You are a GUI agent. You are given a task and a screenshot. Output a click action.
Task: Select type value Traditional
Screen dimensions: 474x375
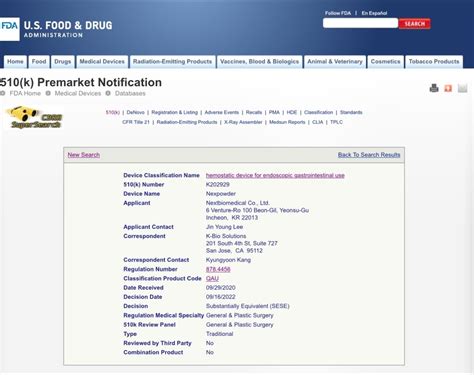[x=220, y=334]
